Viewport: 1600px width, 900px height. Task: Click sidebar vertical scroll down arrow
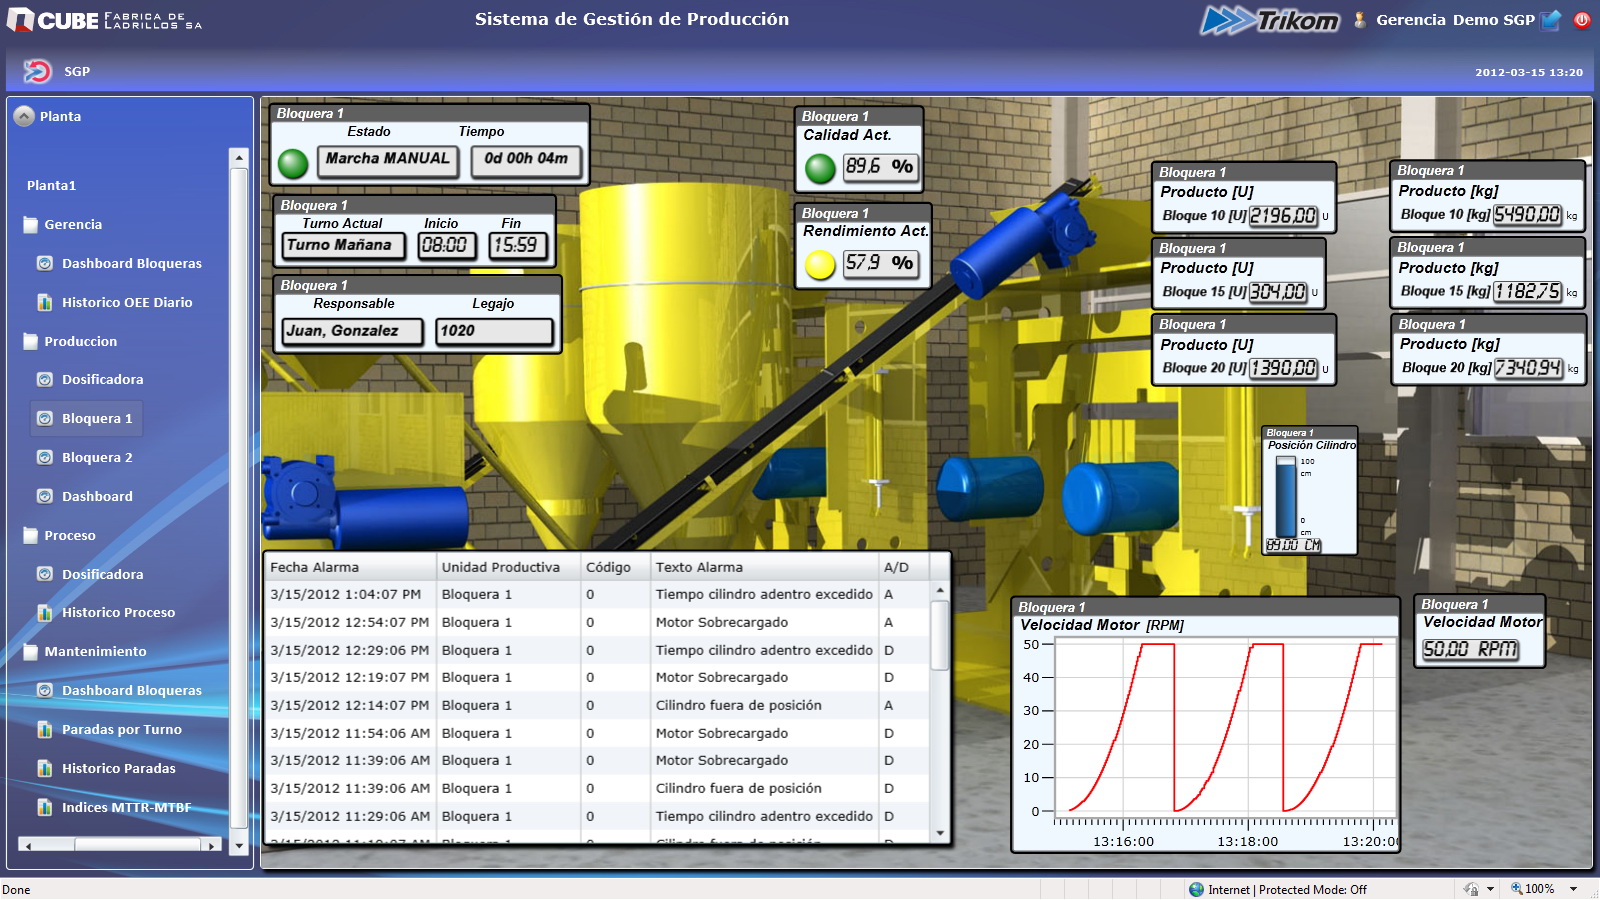pyautogui.click(x=238, y=846)
